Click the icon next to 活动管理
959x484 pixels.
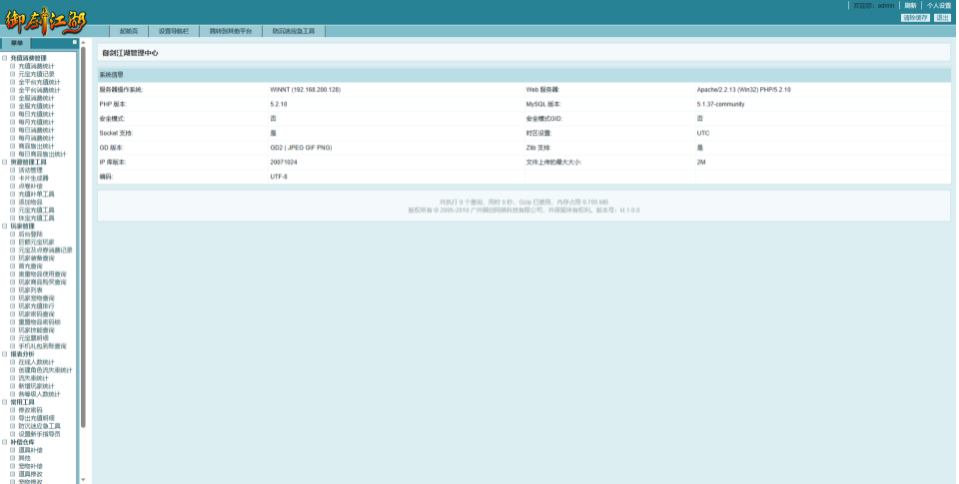click(x=14, y=170)
